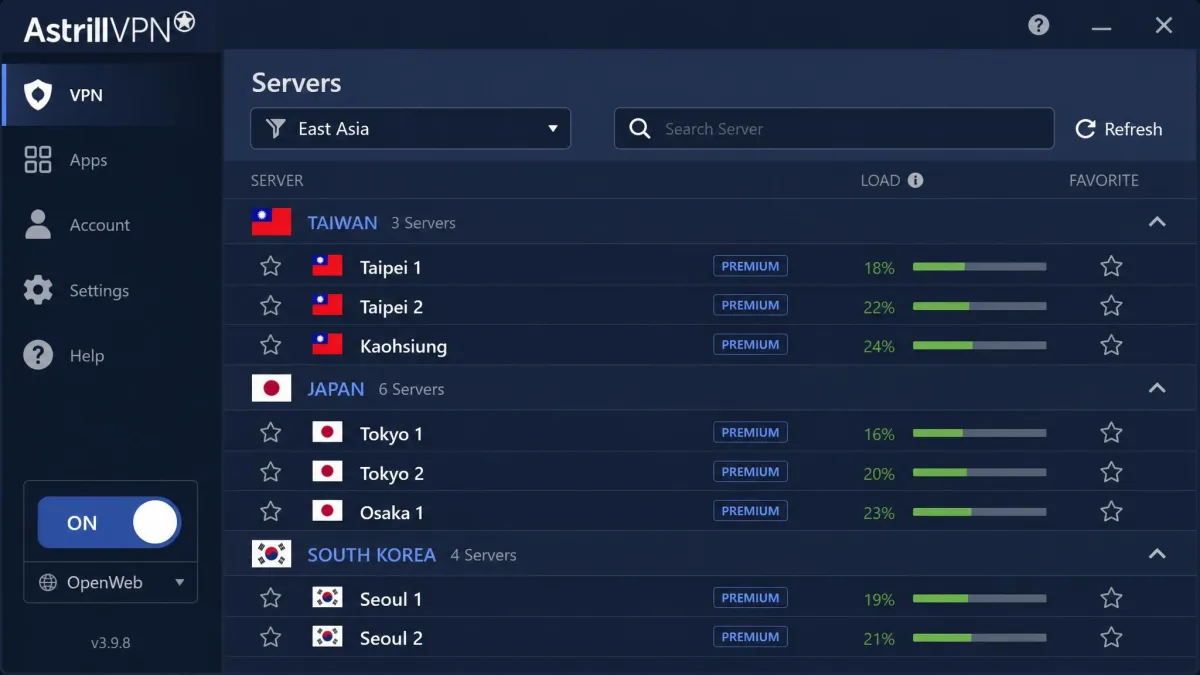Click the flag icon on Seoul 1 row
This screenshot has width=1200, height=675.
pos(327,597)
